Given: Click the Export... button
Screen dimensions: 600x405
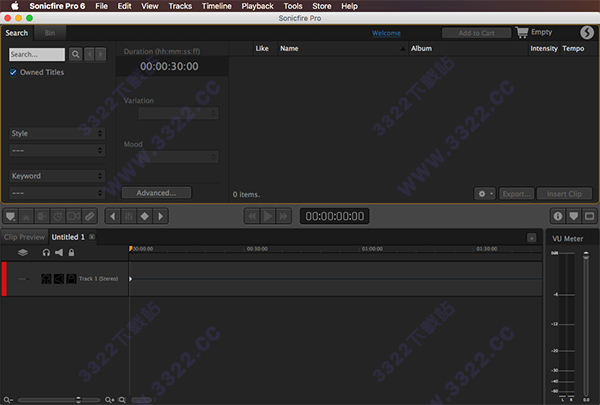Looking at the screenshot, I should [517, 194].
